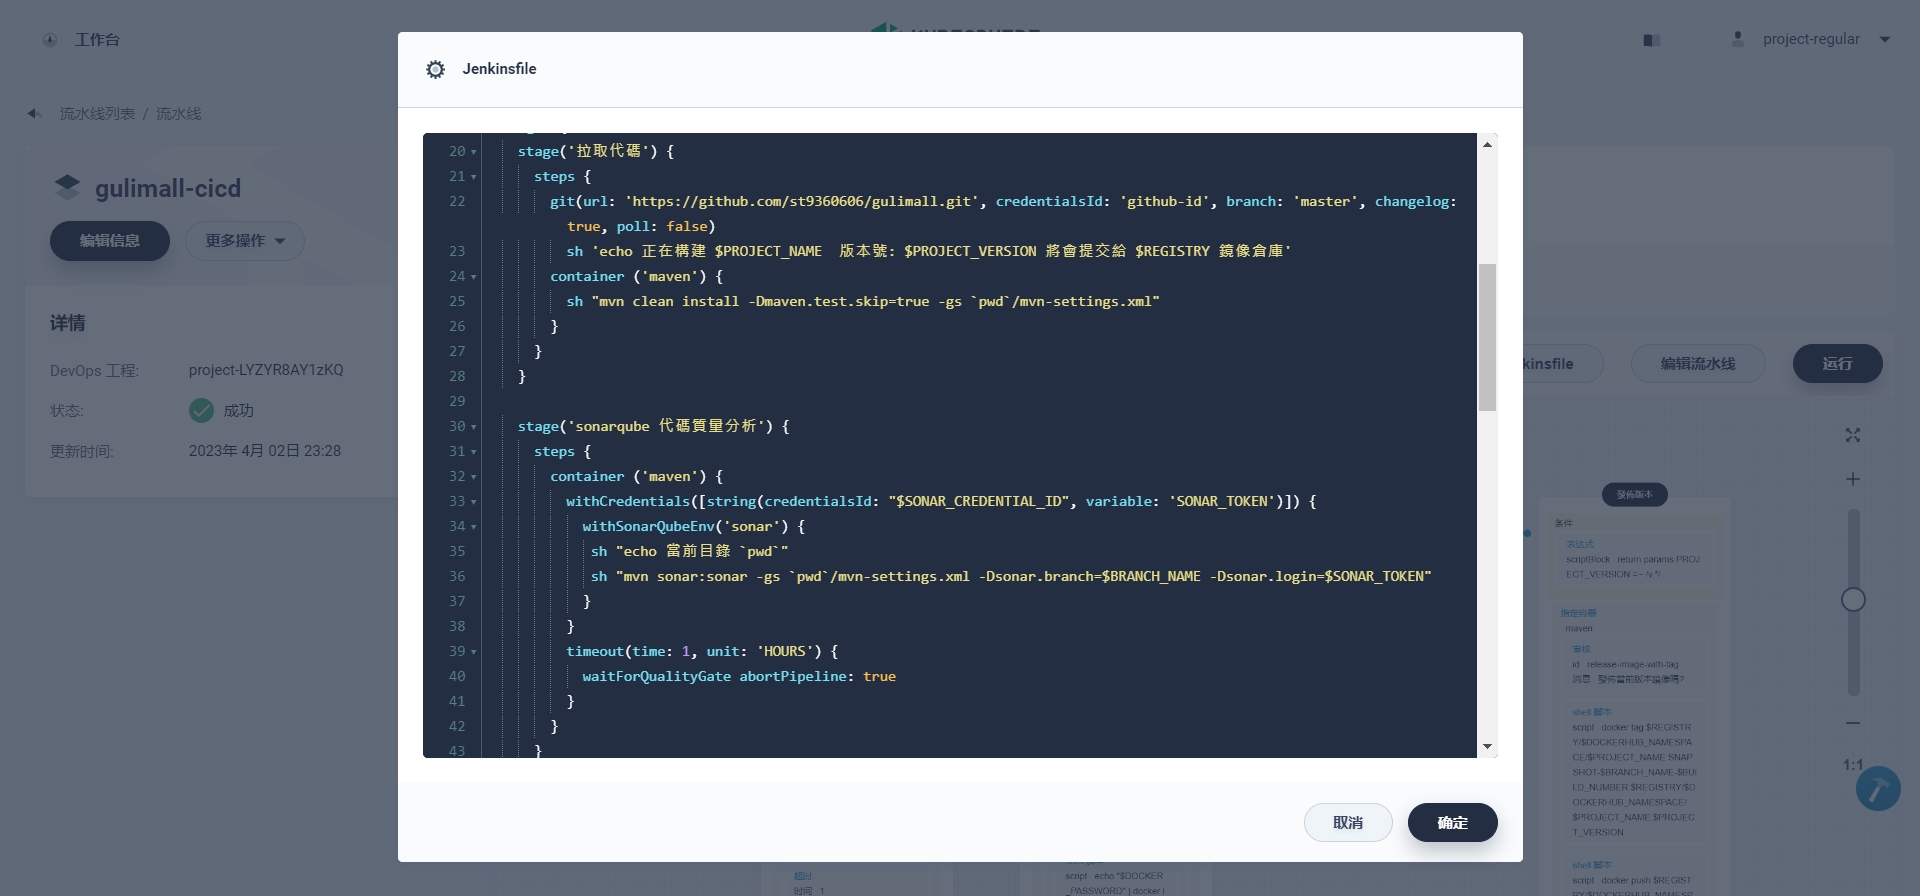Fold code at line 20 stage arrow

point(473,152)
